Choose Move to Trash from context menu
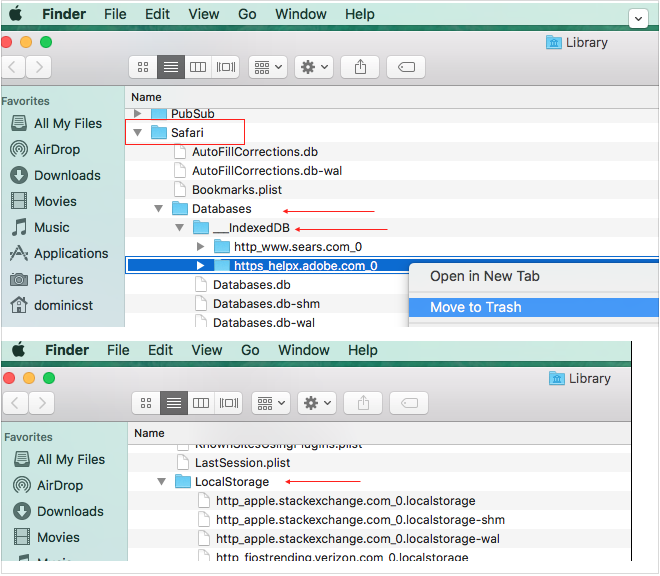The width and height of the screenshot is (660, 576). tap(534, 307)
